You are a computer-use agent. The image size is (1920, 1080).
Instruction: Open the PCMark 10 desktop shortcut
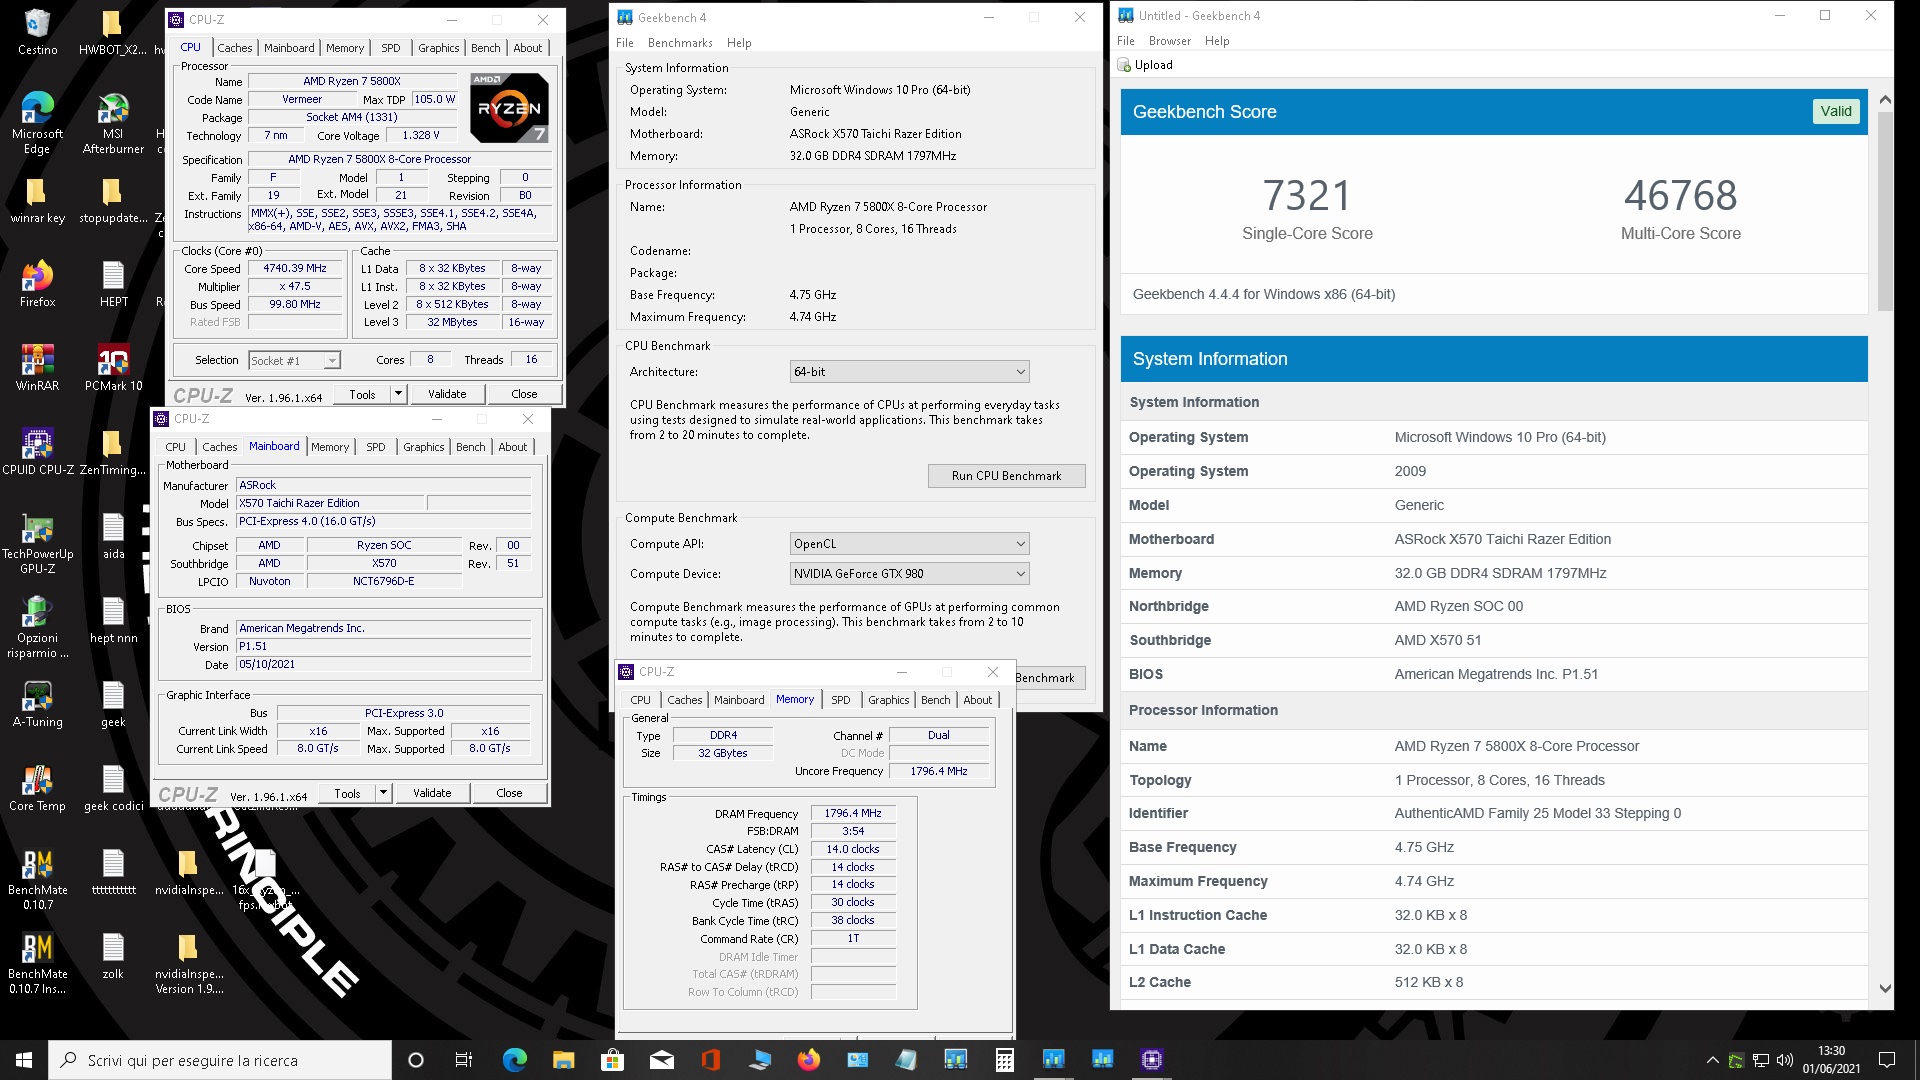coord(113,367)
